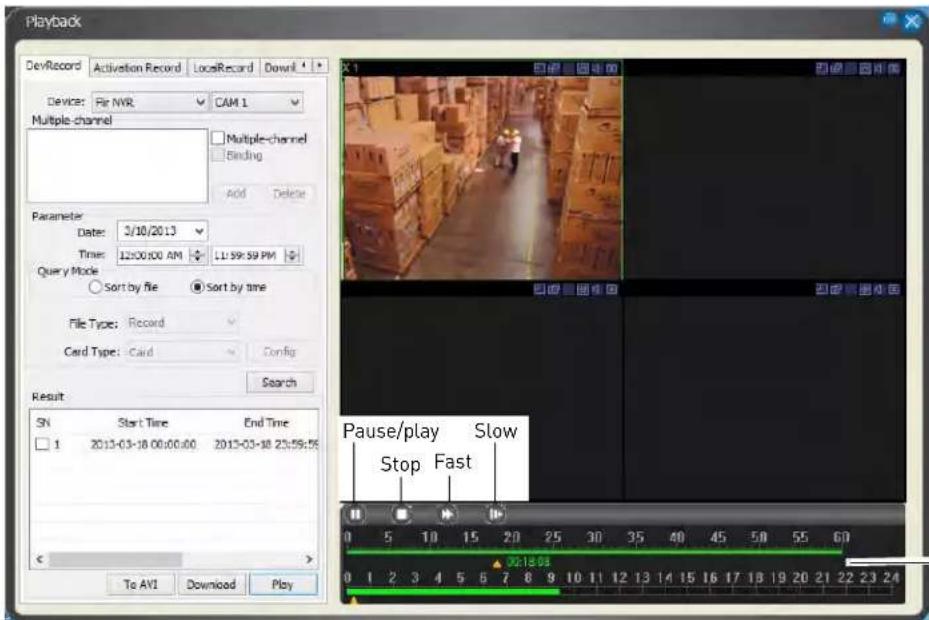The image size is (929, 620).
Task: Click rightmost icon in bottom-right video pane header
Action: [x=894, y=289]
